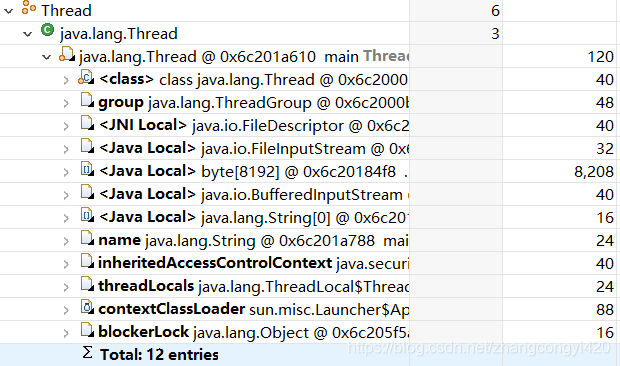Click the array icon beside byte[8192]
620x366 pixels.
(x=87, y=169)
